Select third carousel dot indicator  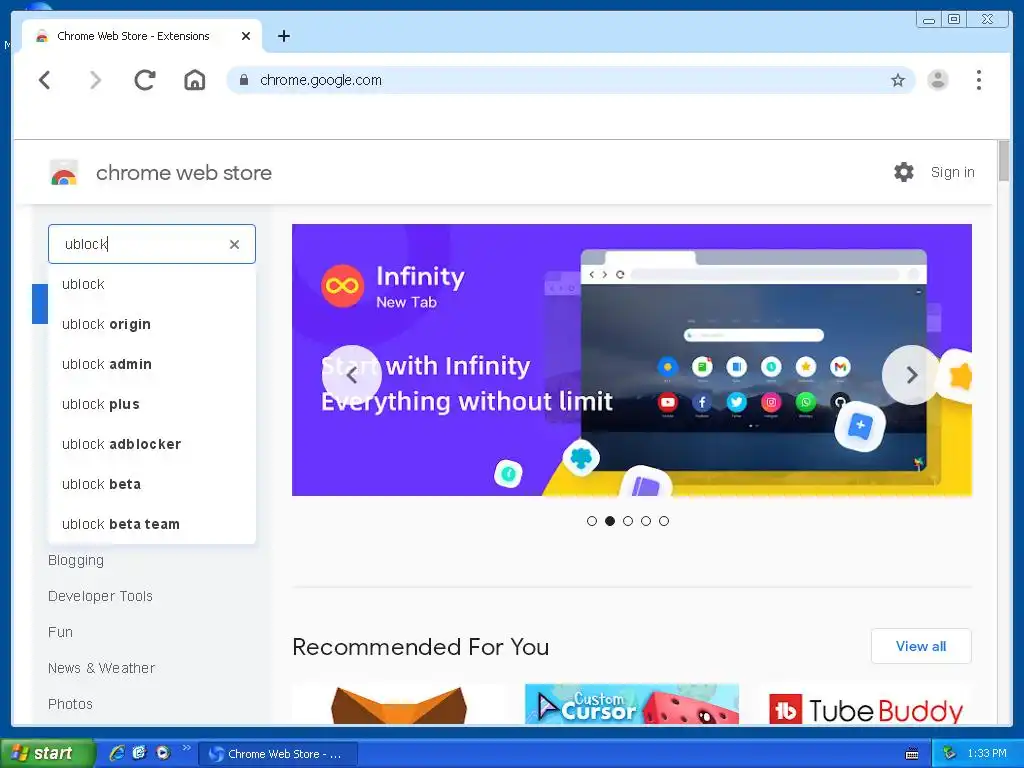pos(628,521)
